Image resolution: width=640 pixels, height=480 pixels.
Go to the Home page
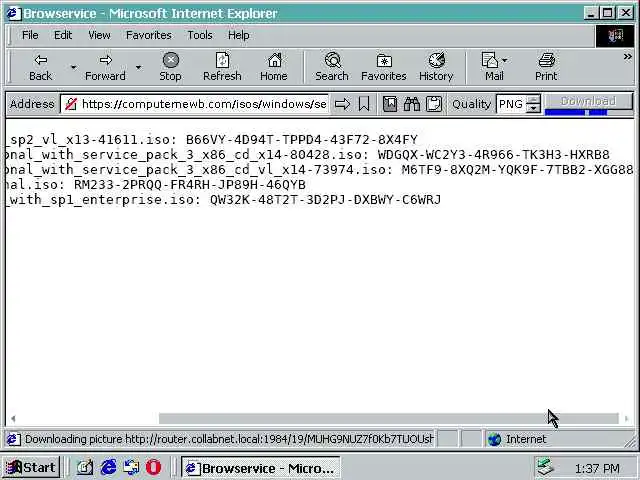(x=274, y=67)
